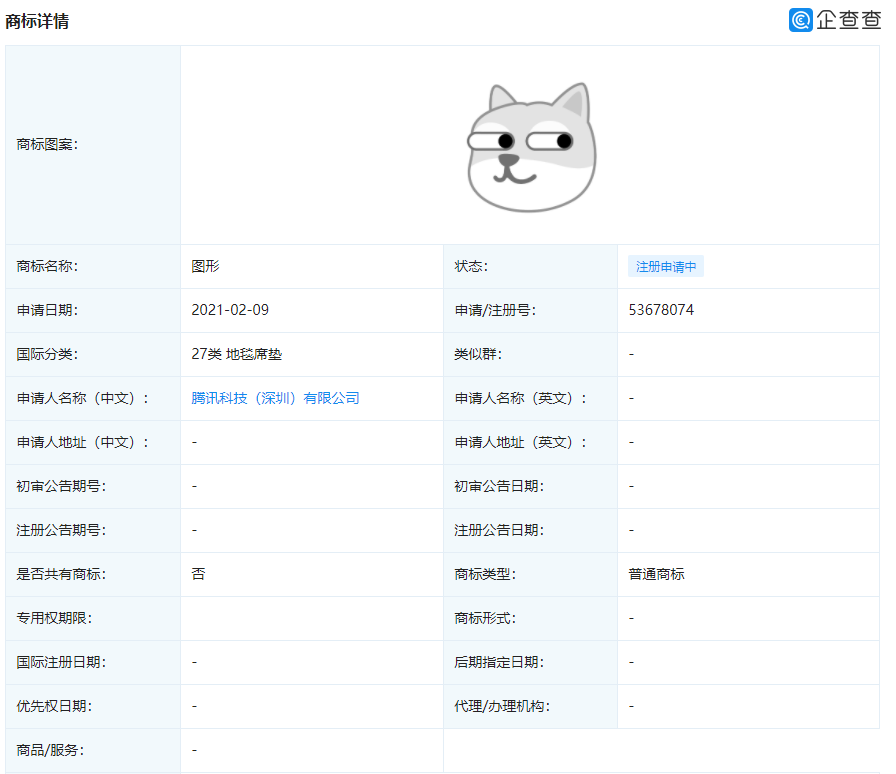Viewport: 896px width, 774px height.
Task: Open 腾讯科技（深圳）有限公司 applicant link
Action: click(x=275, y=398)
